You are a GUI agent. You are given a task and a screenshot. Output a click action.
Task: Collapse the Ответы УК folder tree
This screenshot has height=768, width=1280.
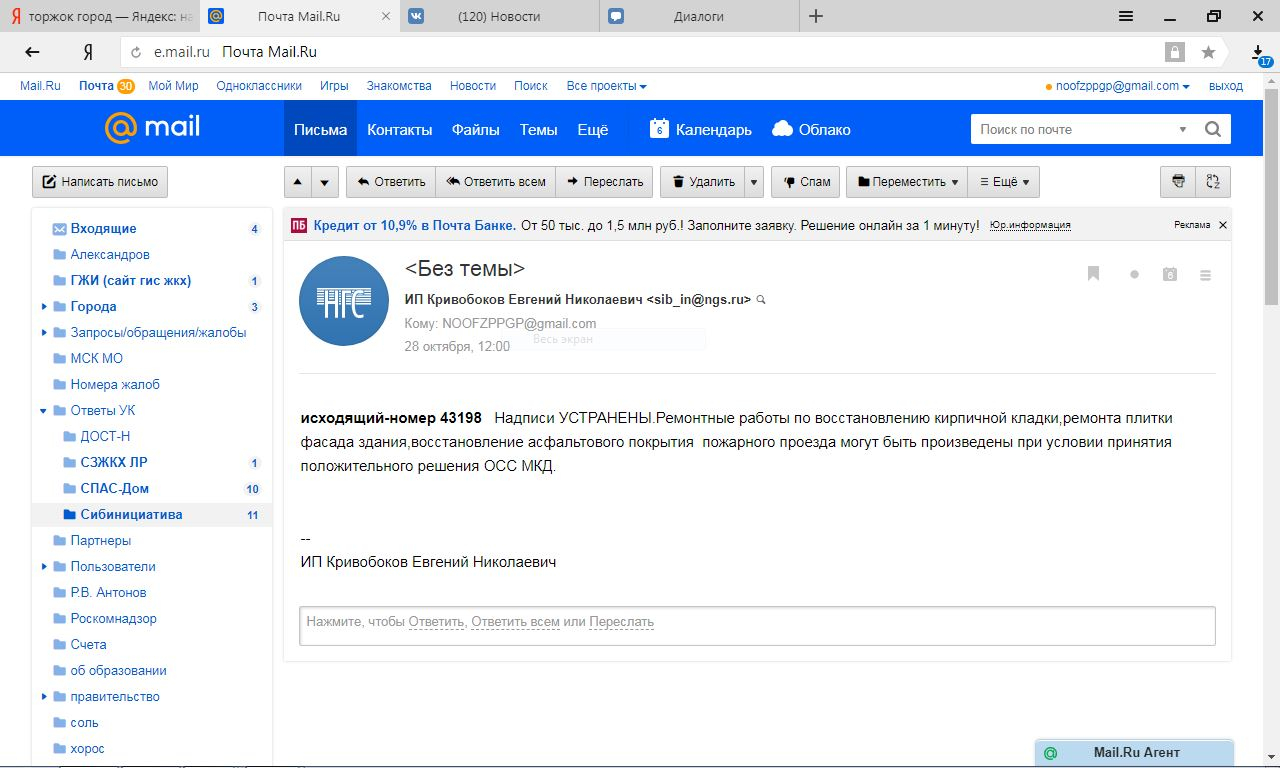(44, 411)
